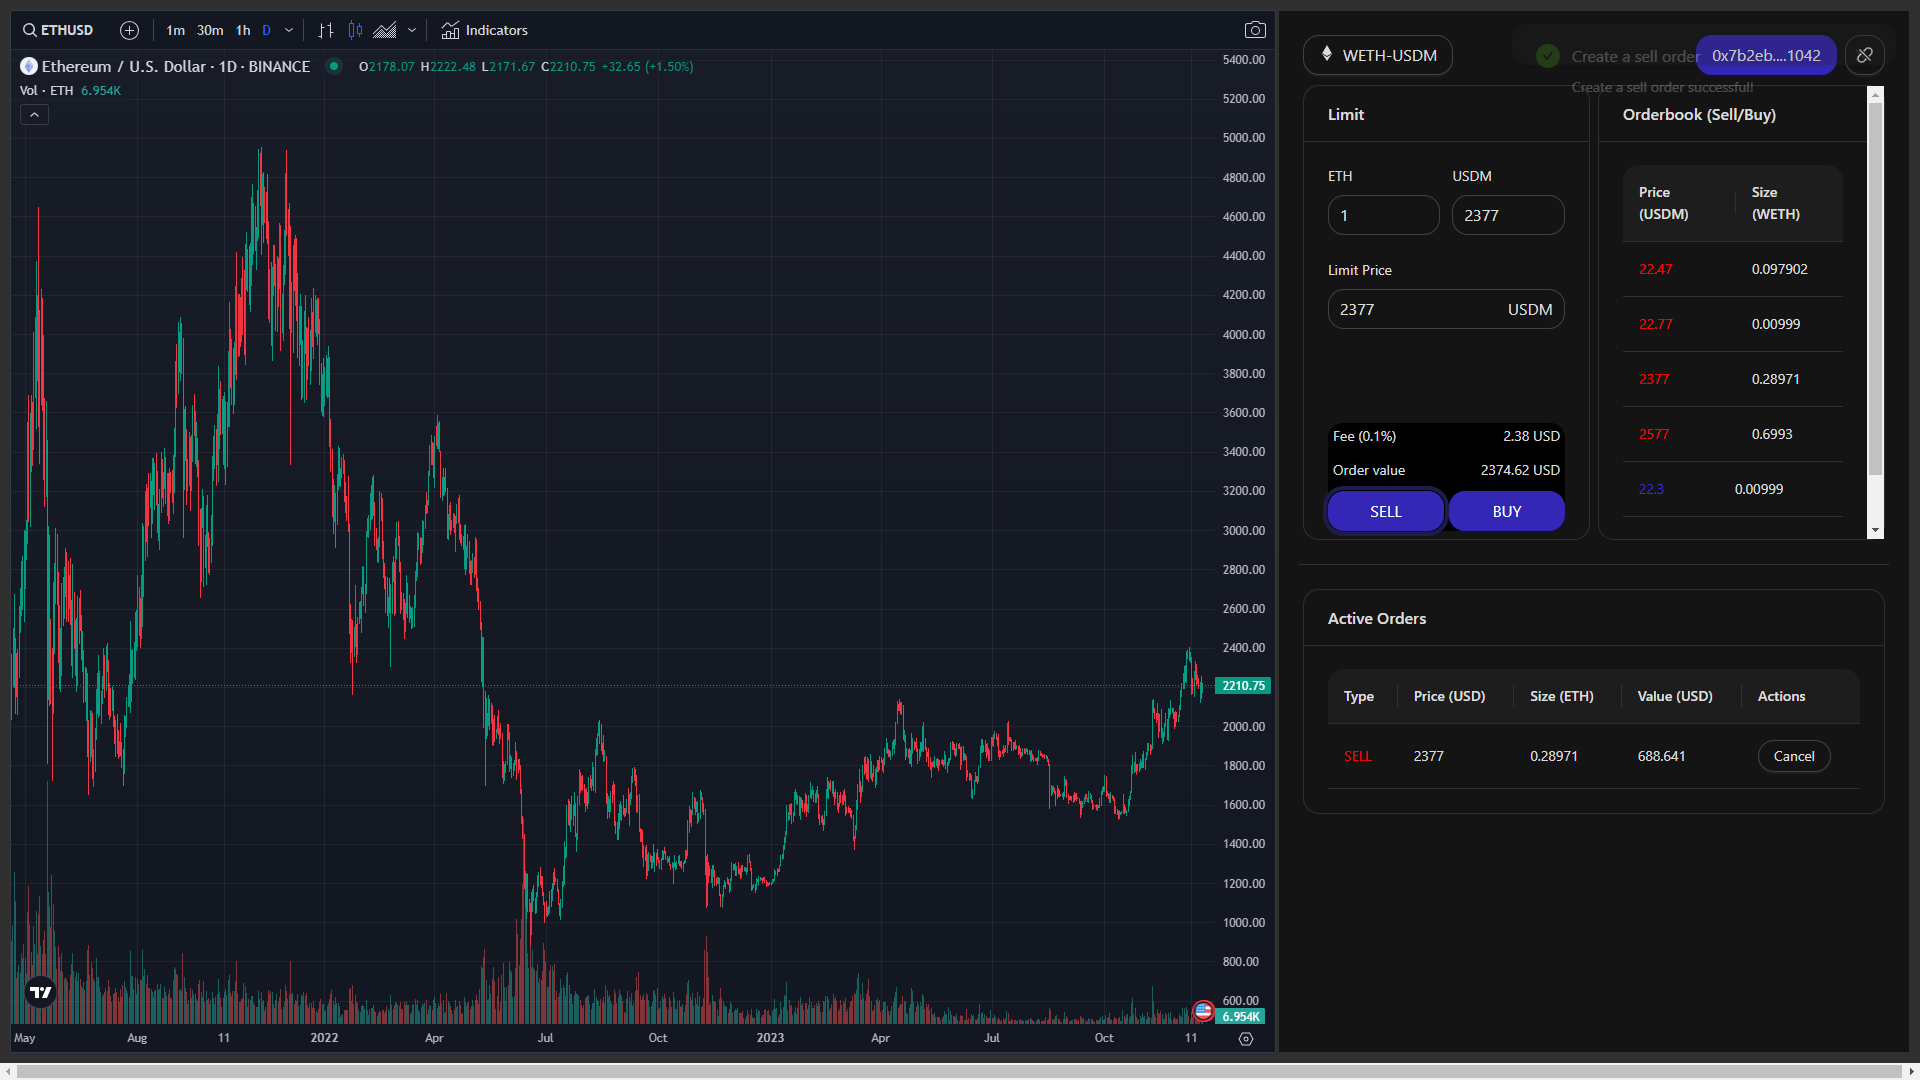1920x1080 pixels.
Task: Select the bars chart style icon
Action: pos(326,30)
